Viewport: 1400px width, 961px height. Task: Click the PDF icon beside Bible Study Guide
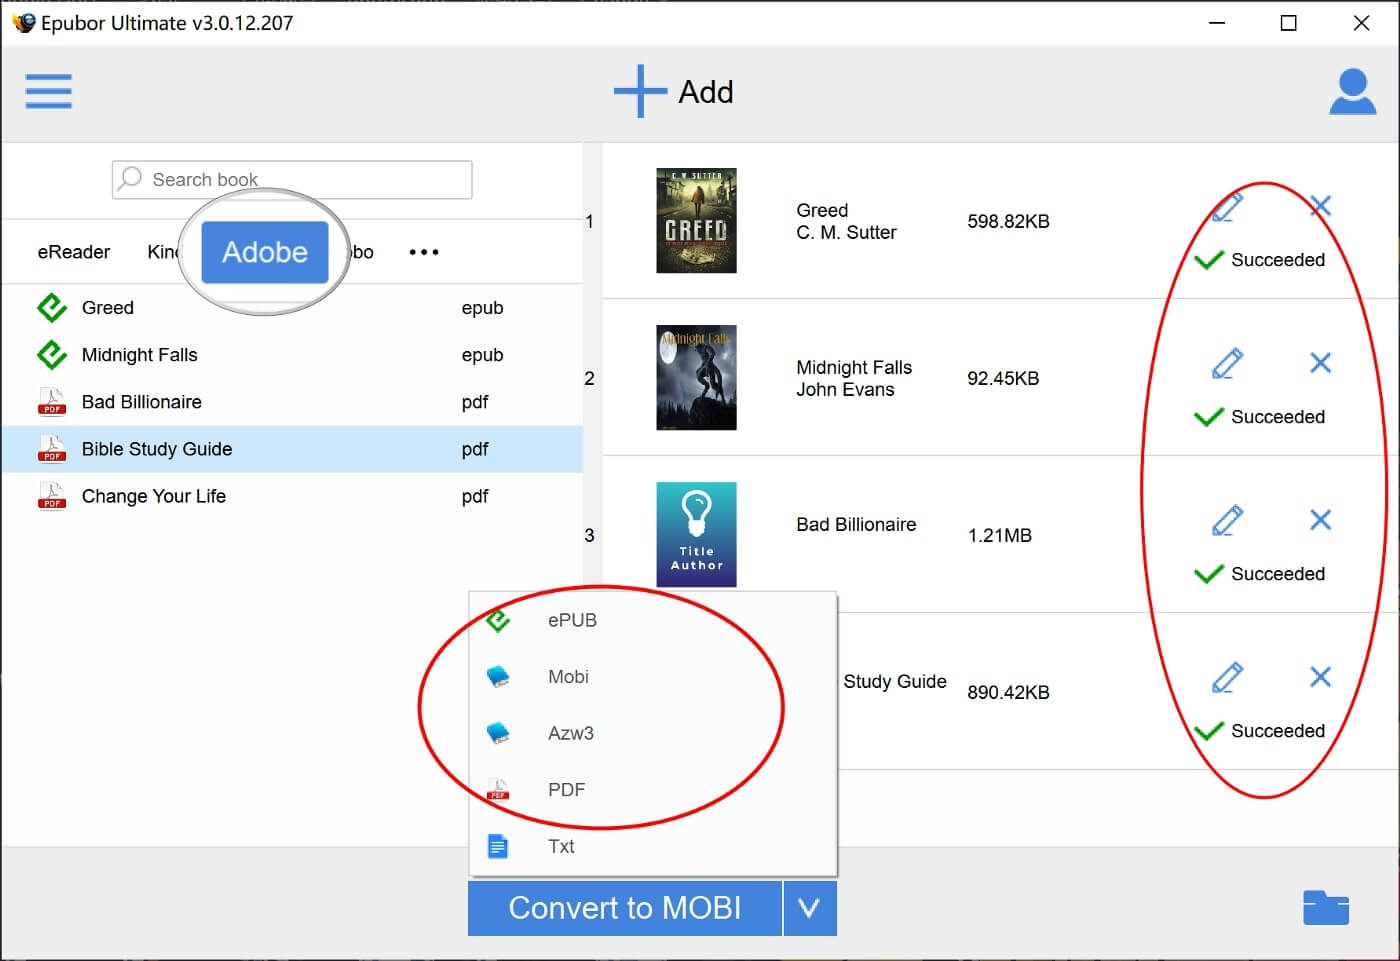[x=52, y=448]
